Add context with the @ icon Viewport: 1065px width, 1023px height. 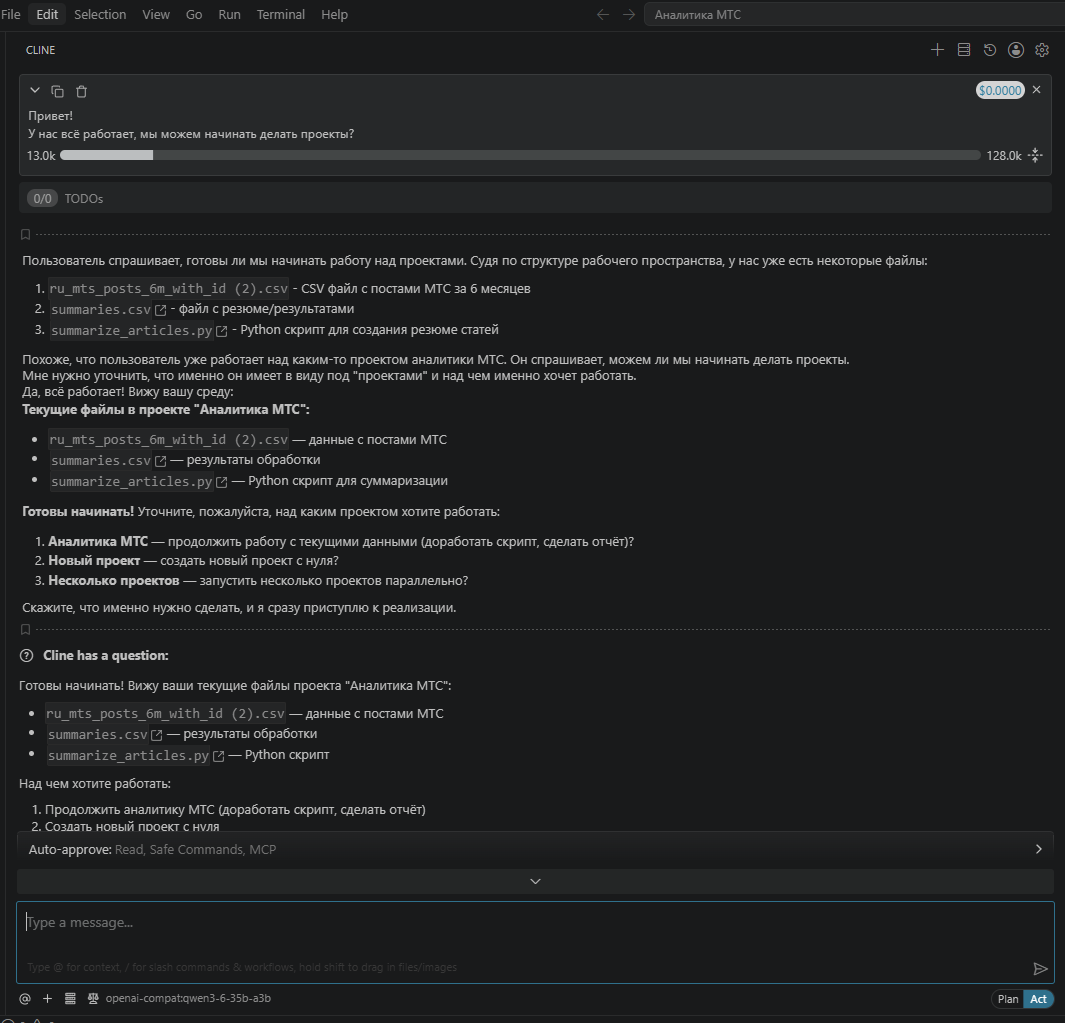point(25,999)
